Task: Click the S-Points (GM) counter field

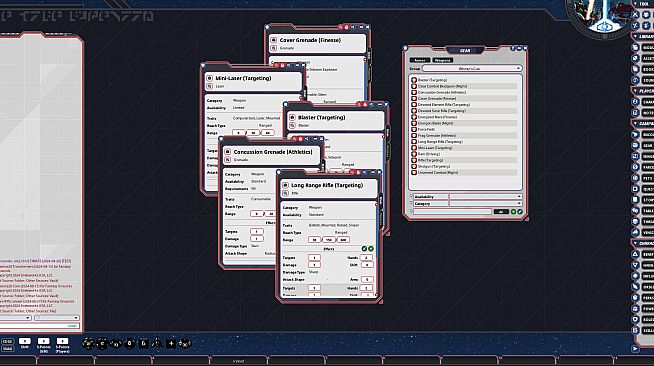Action: [x=44, y=341]
